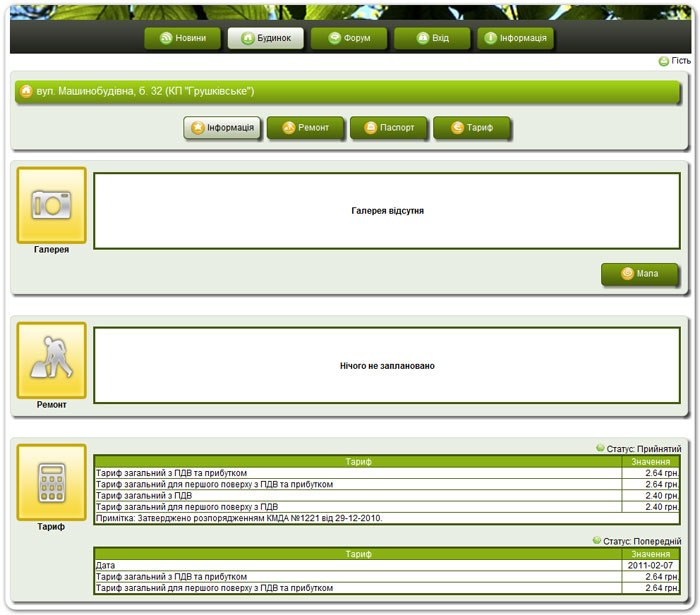Click the camera Галерея icon
Image resolution: width=700 pixels, height=615 pixels.
51,205
